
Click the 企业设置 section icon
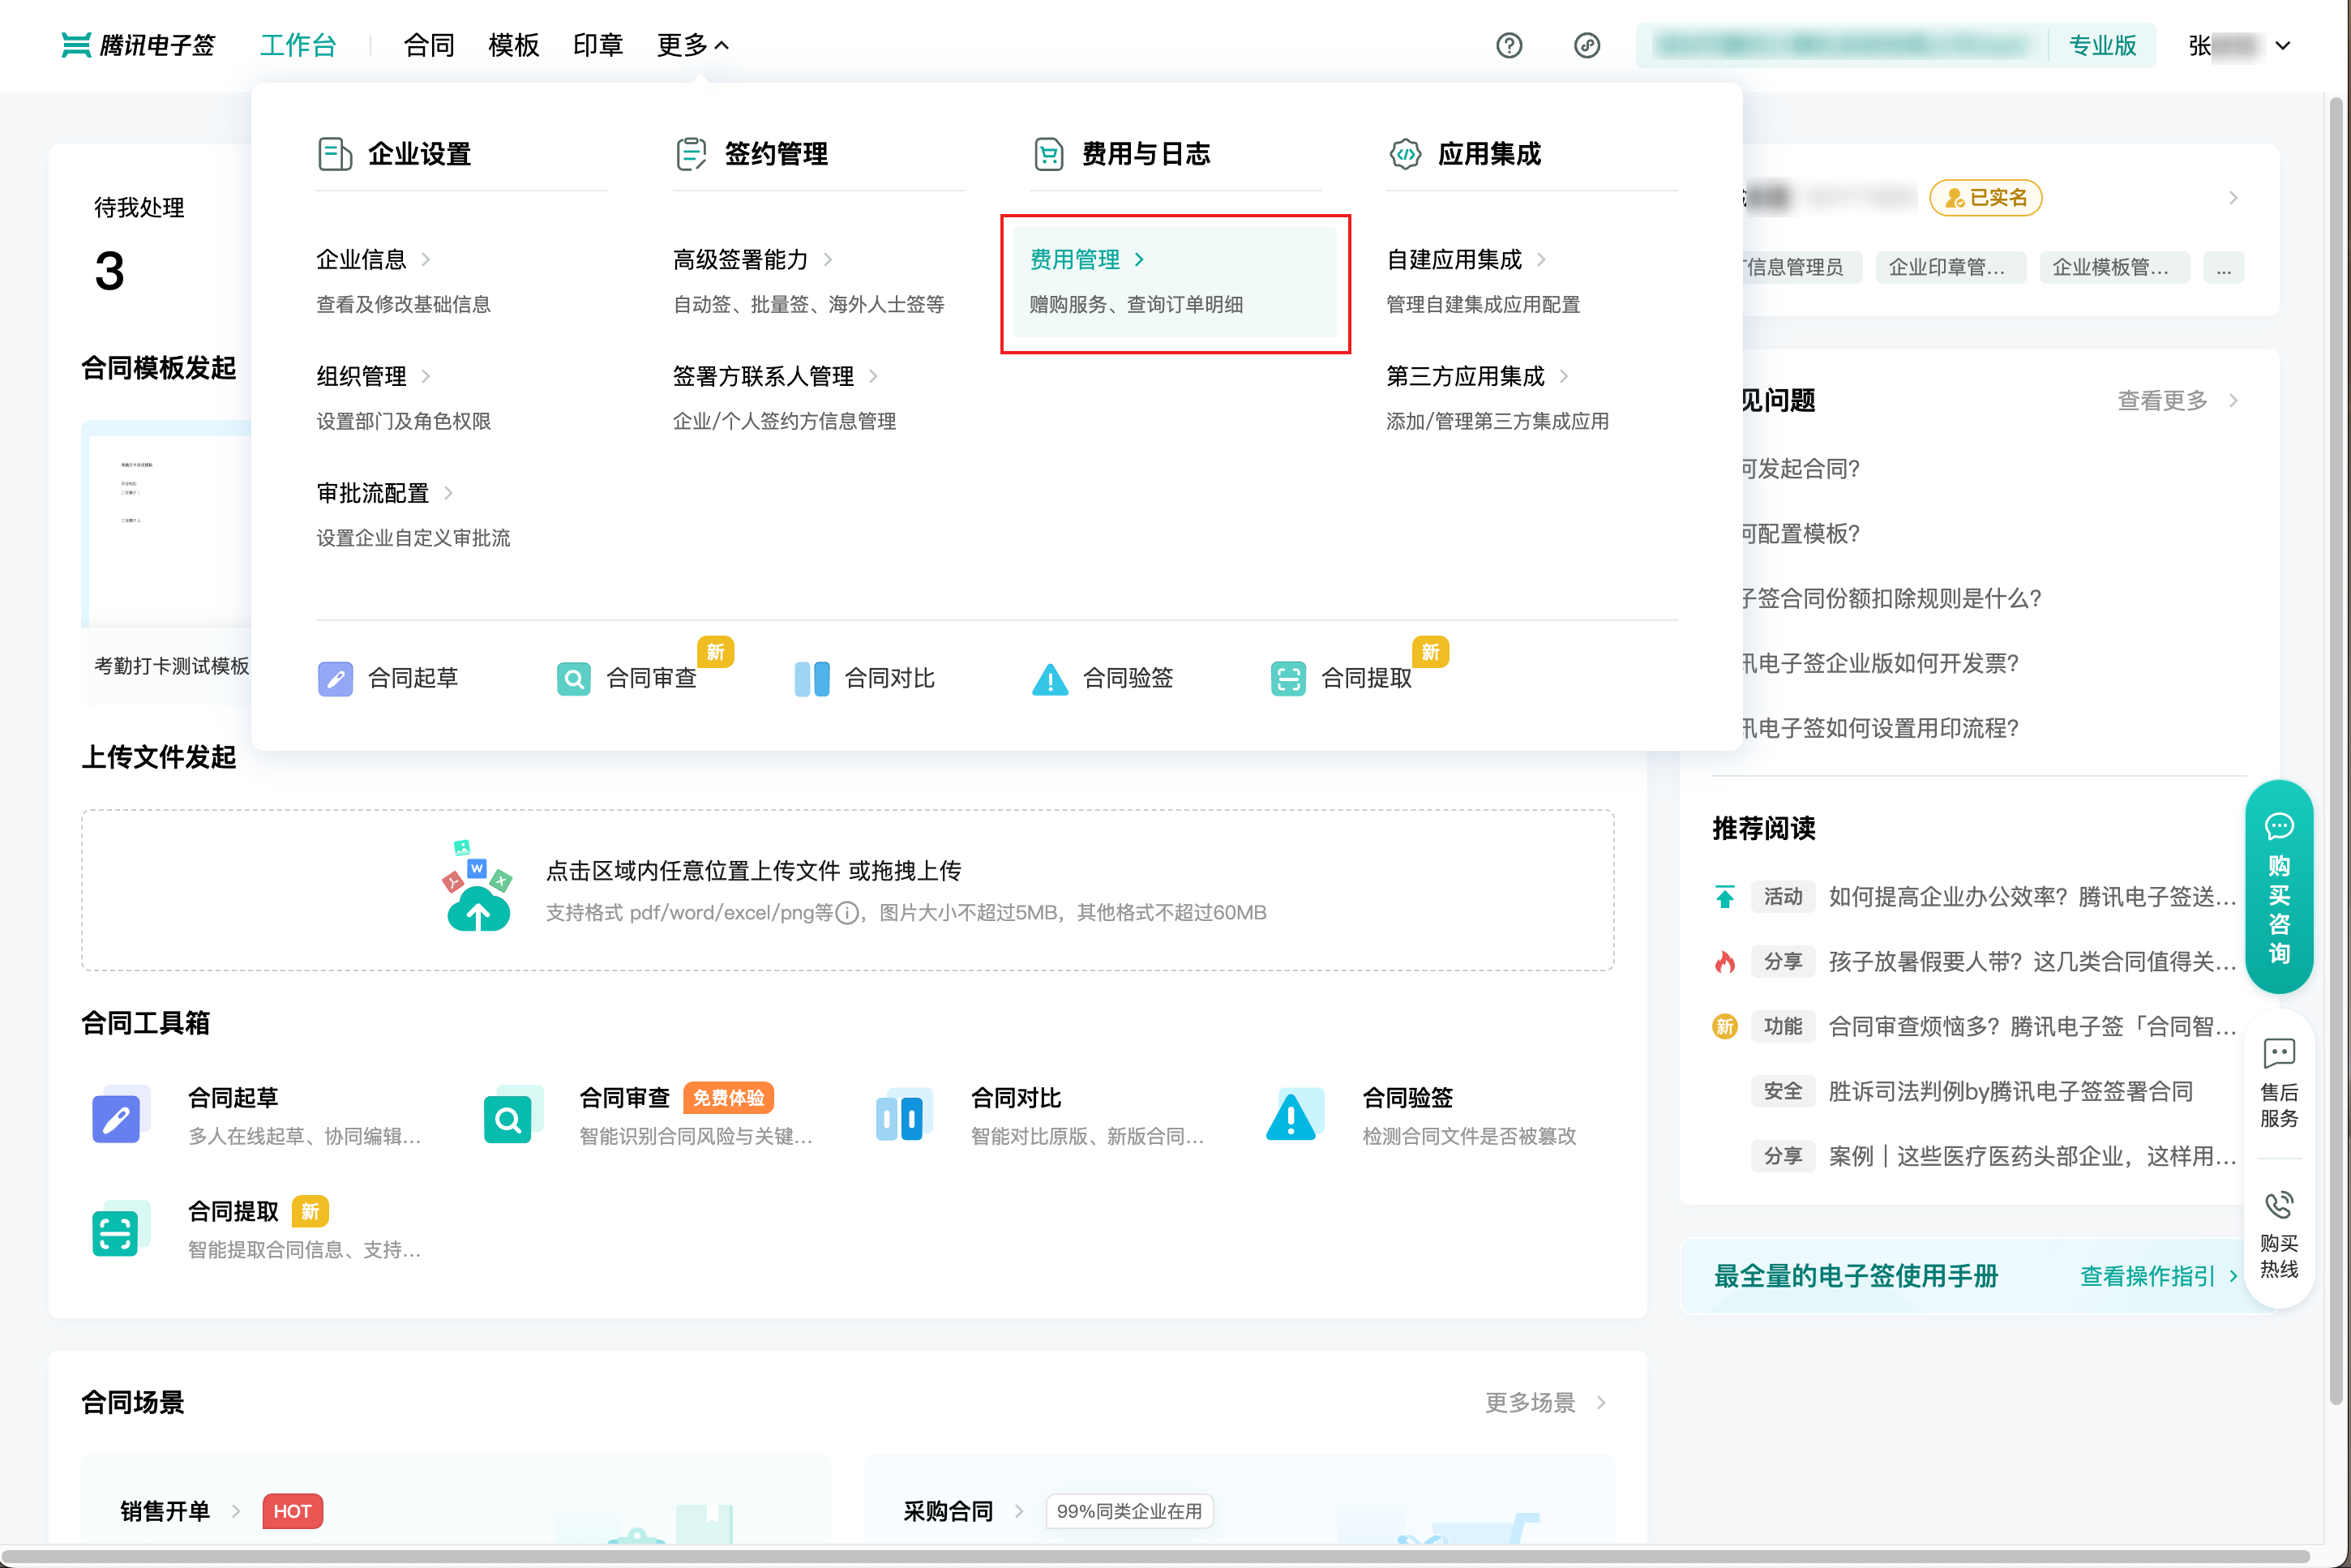tap(335, 154)
